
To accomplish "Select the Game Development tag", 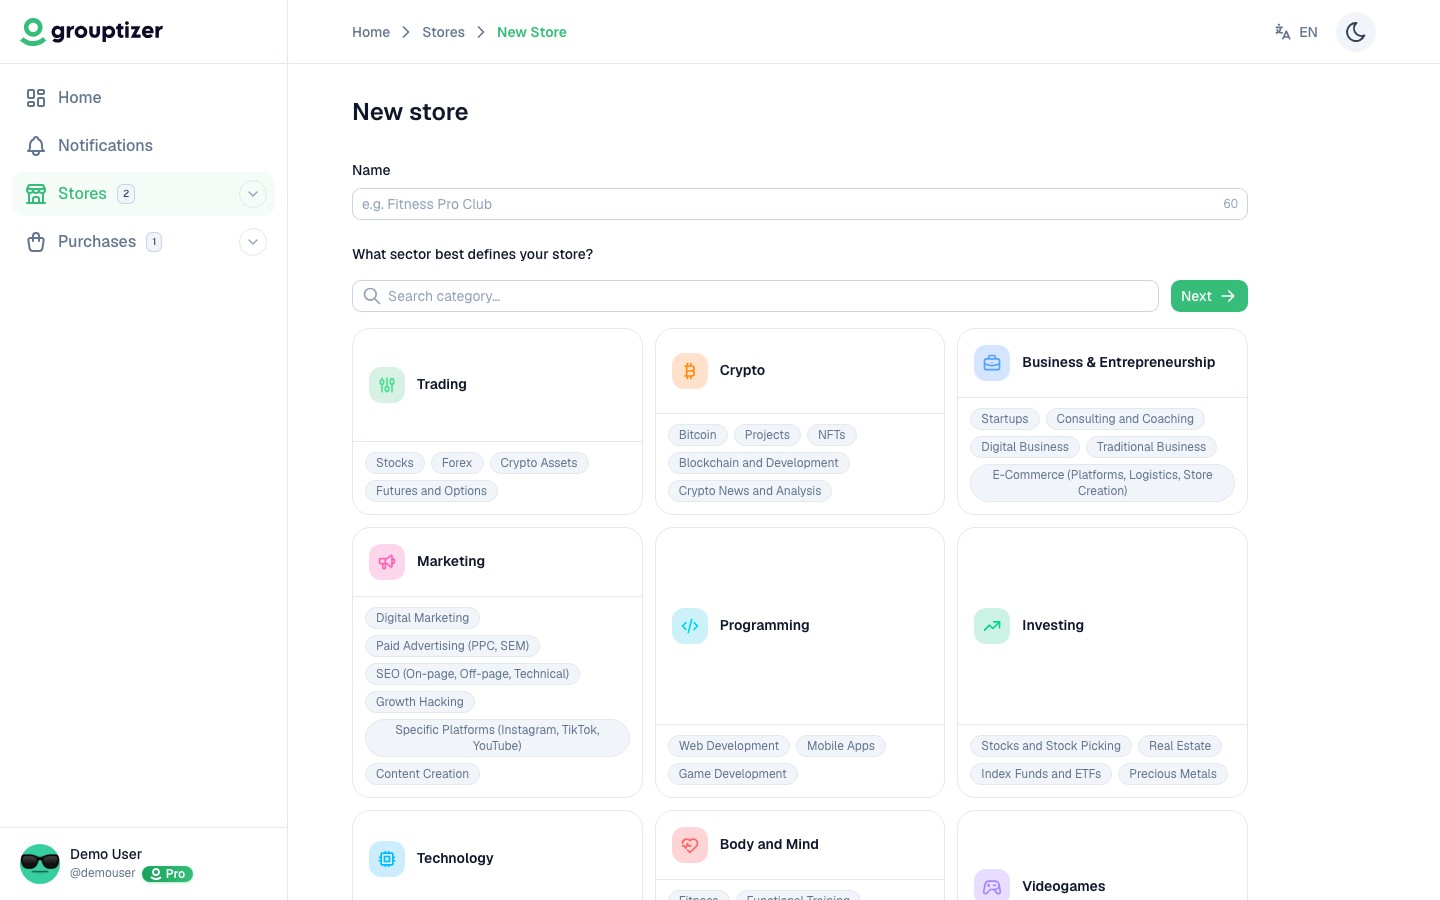I will [x=733, y=774].
